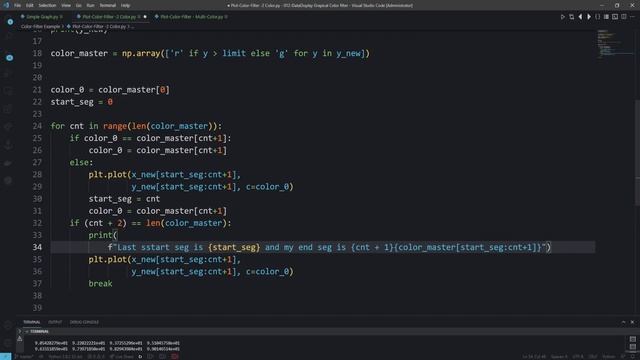The width and height of the screenshot is (640, 360).
Task: Click the editor vertical scrollbar
Action: (x=637, y=153)
